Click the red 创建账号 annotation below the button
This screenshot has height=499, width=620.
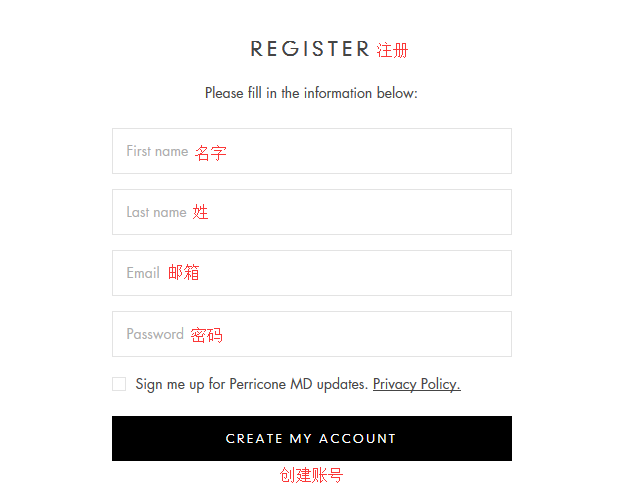coord(311,476)
